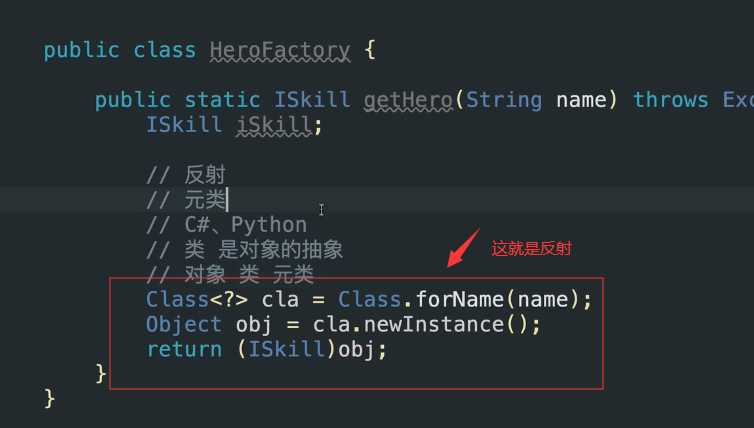Click the HeroFactory class name
Viewport: 754px width, 428px height.
pyautogui.click(x=280, y=51)
